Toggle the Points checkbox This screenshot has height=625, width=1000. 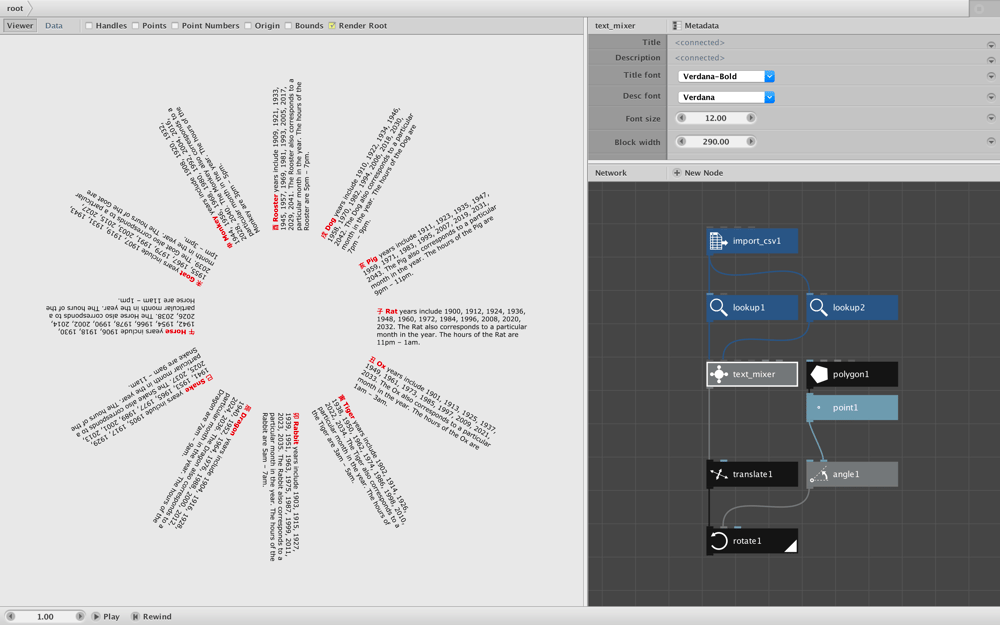pyautogui.click(x=135, y=26)
